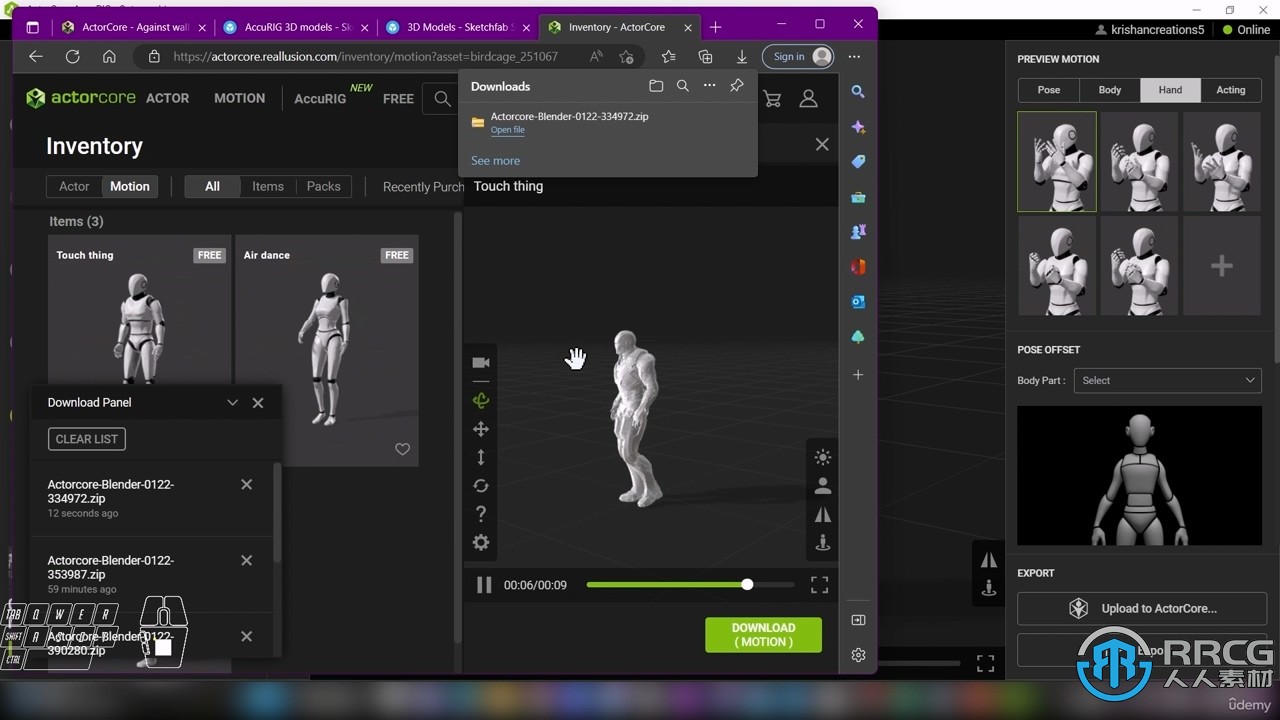This screenshot has width=1280, height=720.
Task: Select the Motion inventory filter
Action: (x=130, y=186)
